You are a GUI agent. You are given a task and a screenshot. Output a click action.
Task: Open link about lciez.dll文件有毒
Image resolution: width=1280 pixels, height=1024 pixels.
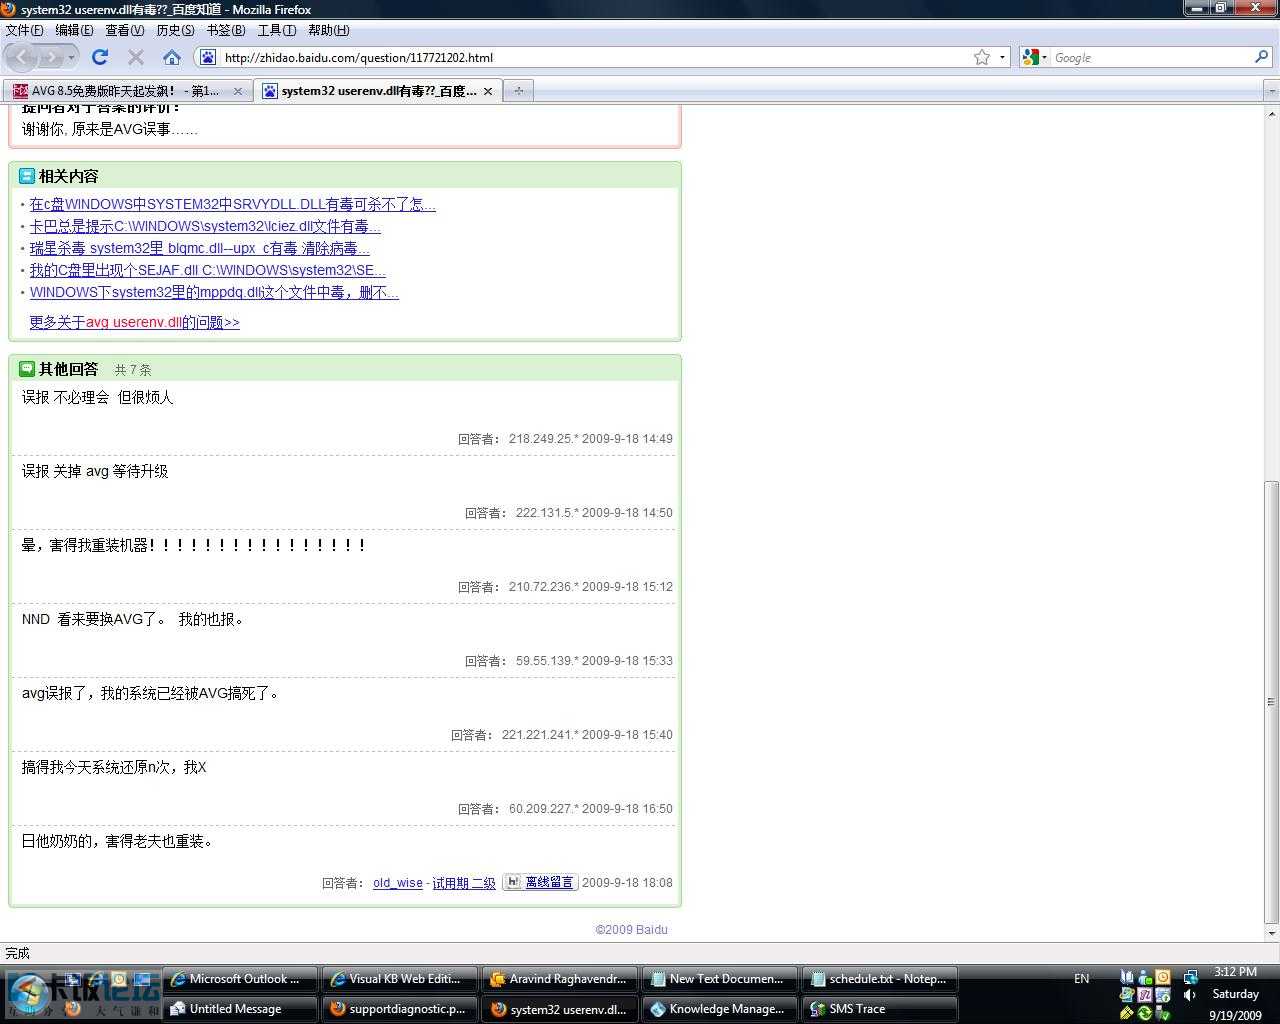point(205,226)
